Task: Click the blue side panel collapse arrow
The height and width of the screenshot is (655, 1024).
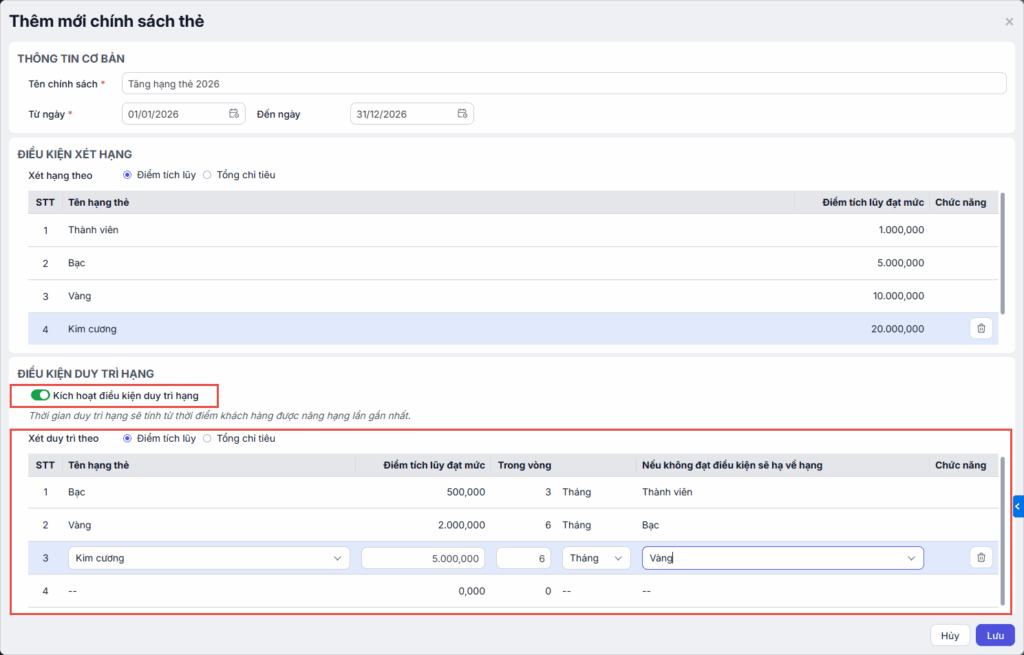Action: [1018, 507]
